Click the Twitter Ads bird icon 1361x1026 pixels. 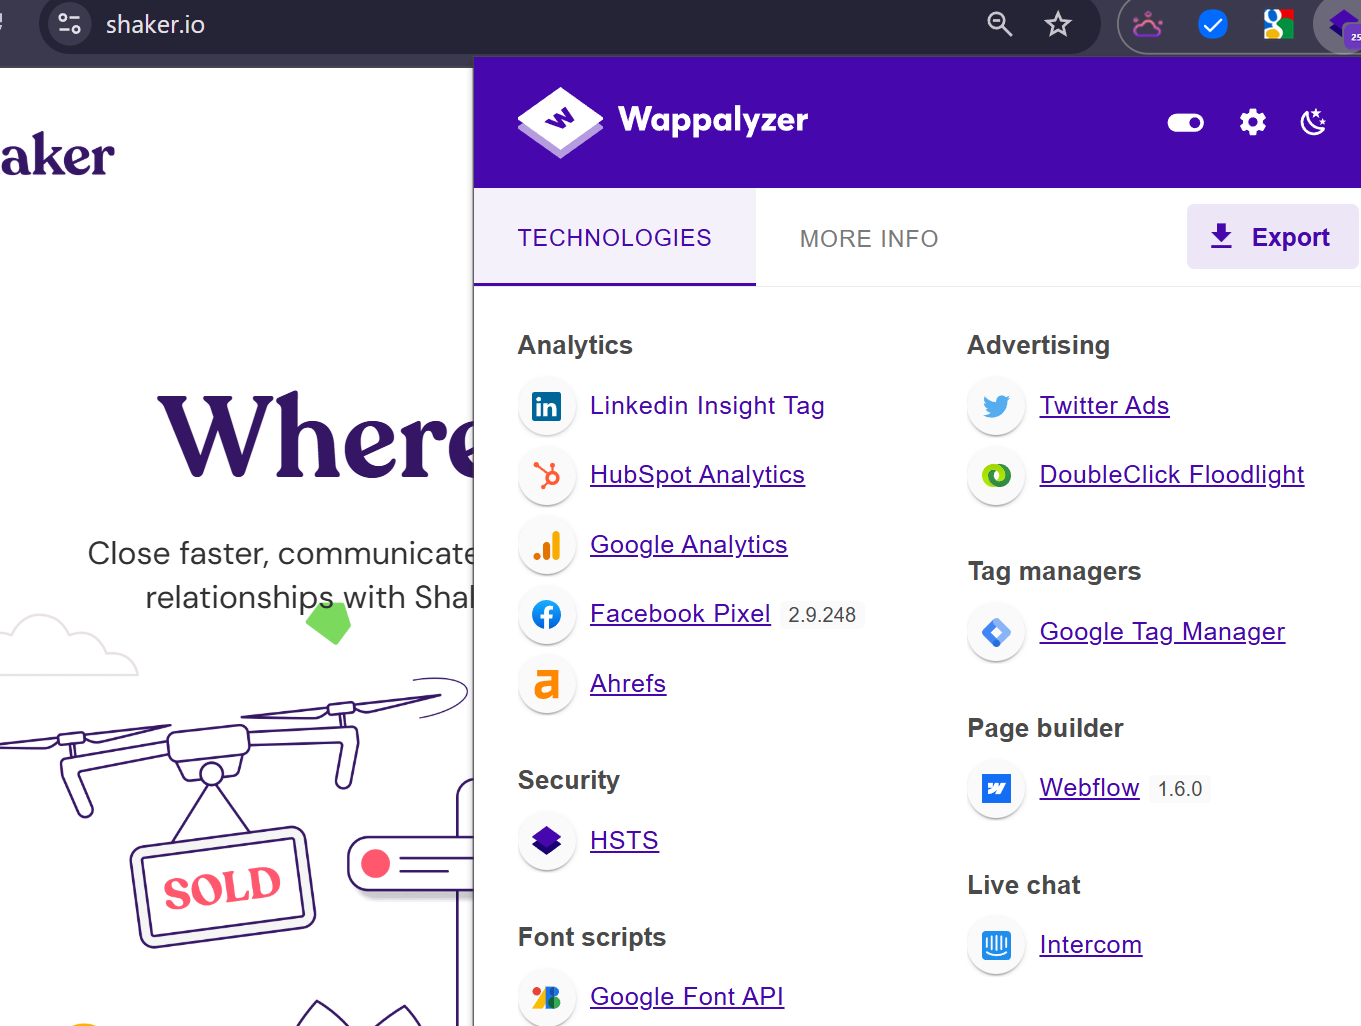[x=996, y=407]
